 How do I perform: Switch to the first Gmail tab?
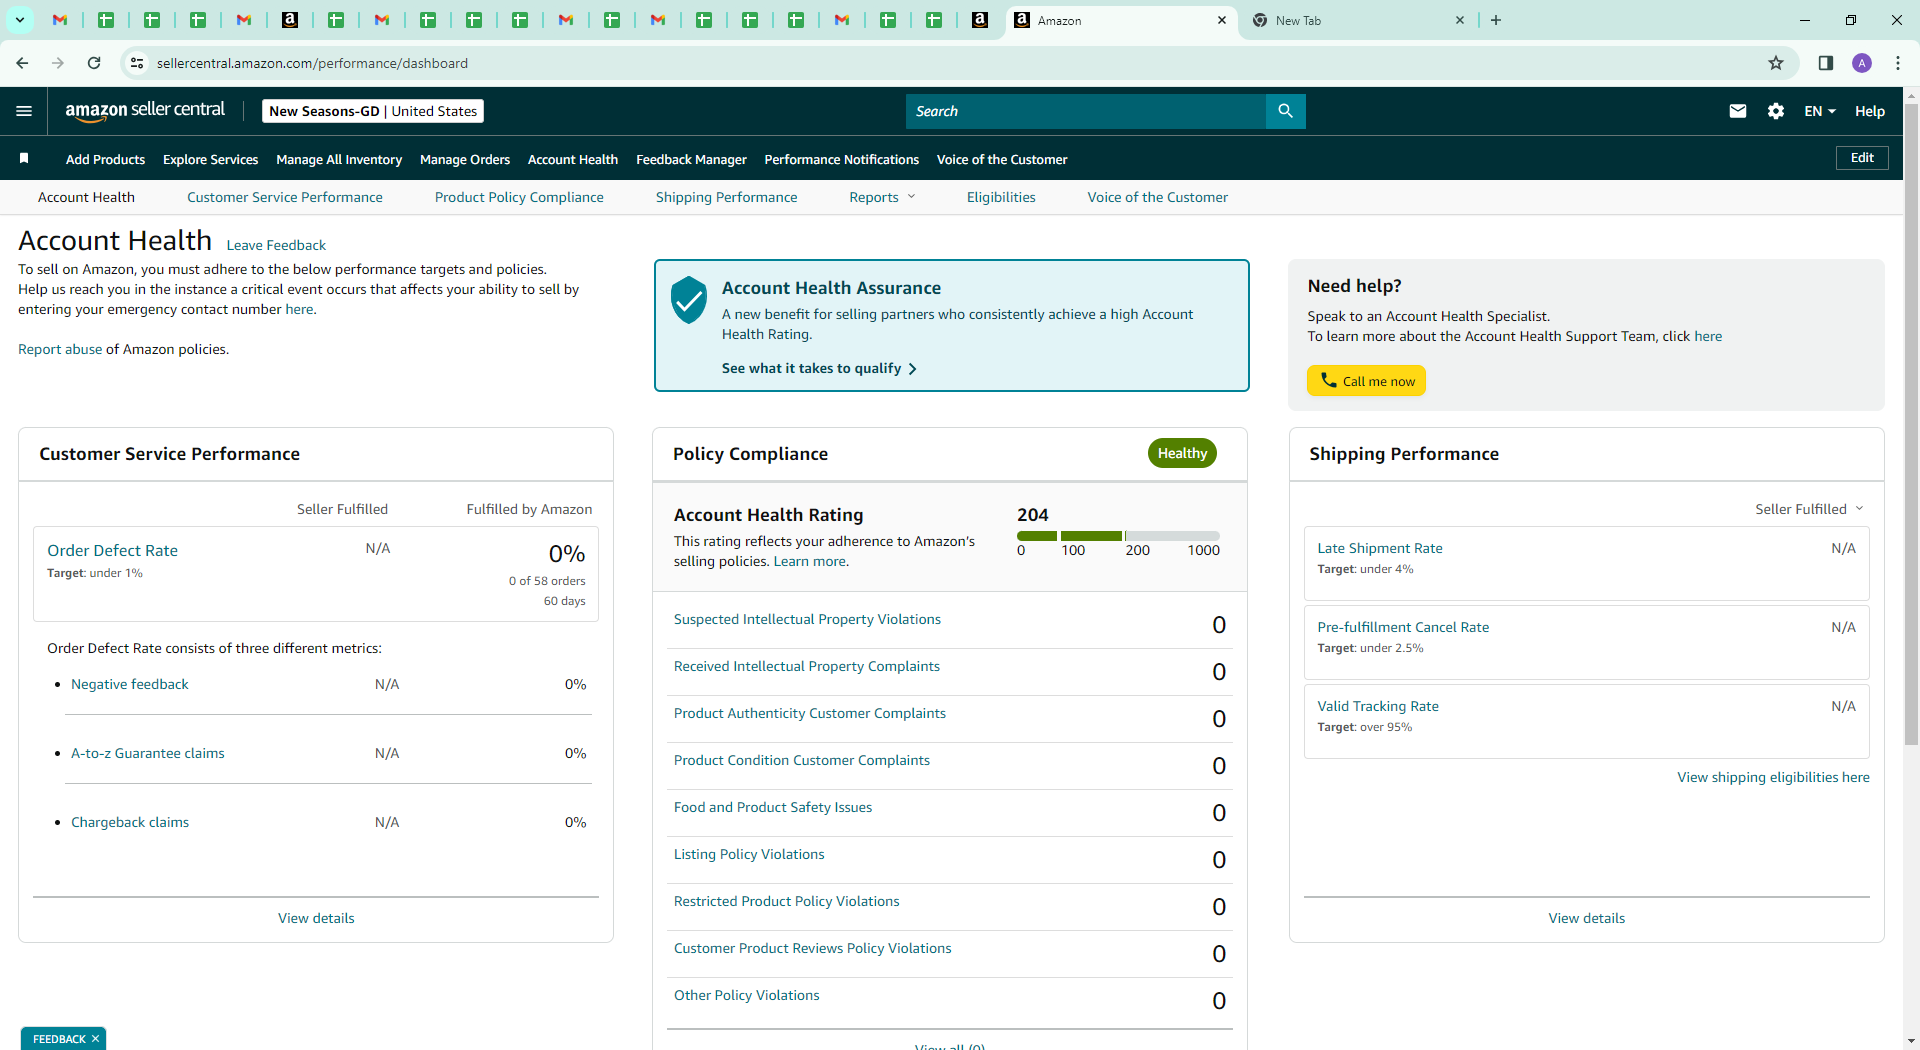pyautogui.click(x=60, y=20)
